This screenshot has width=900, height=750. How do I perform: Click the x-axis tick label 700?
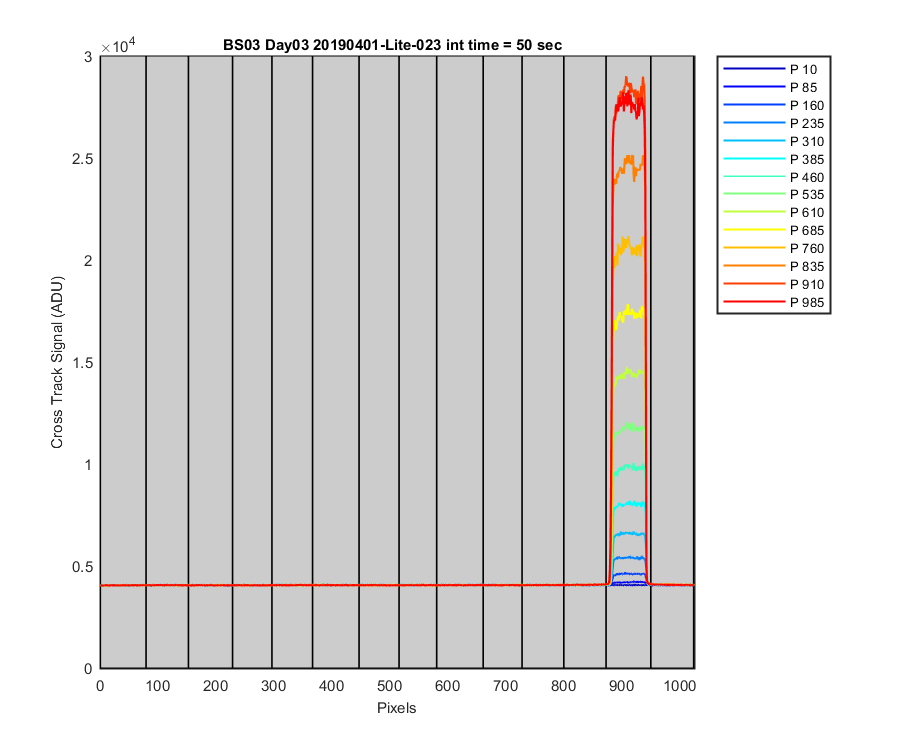505,686
